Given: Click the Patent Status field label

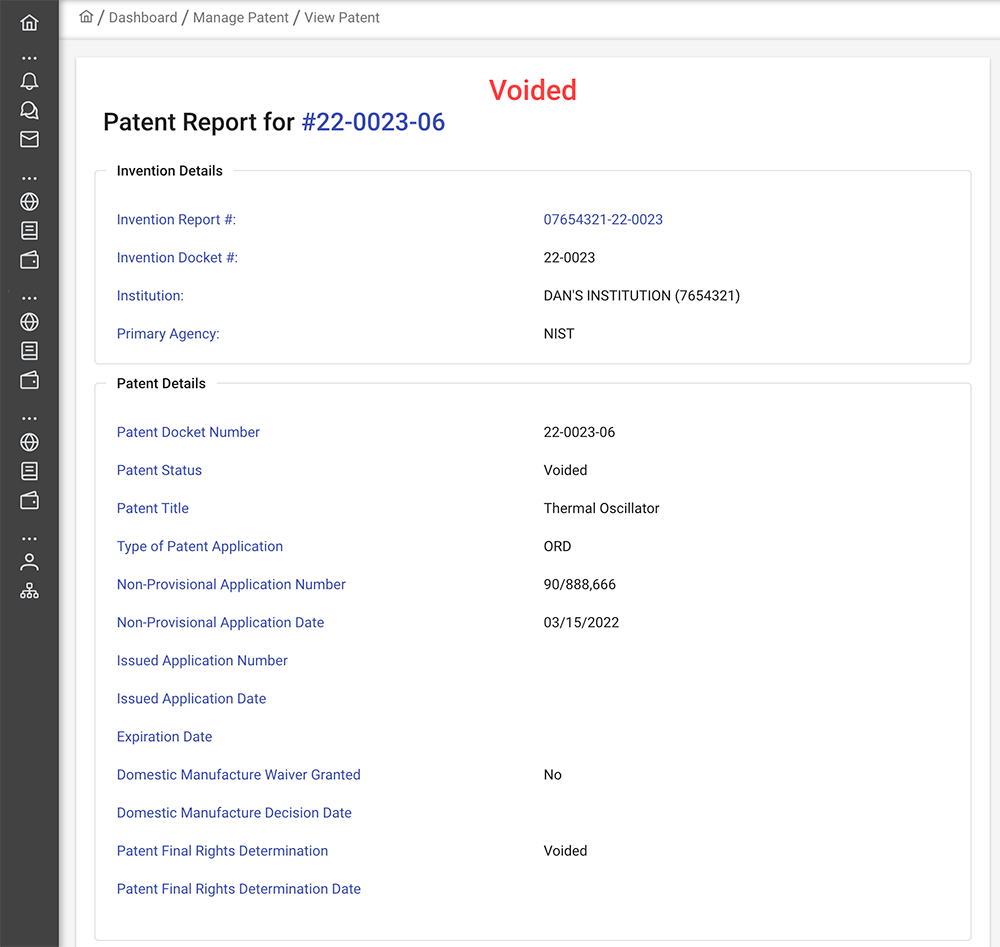Looking at the screenshot, I should (159, 470).
